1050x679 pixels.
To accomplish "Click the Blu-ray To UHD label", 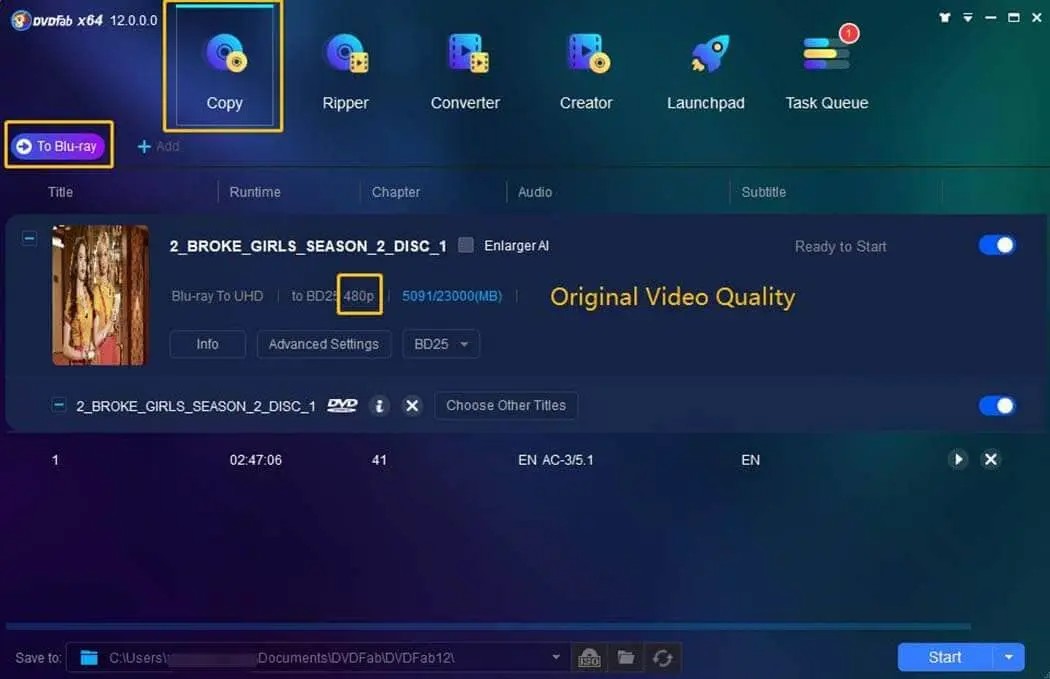I will point(217,296).
